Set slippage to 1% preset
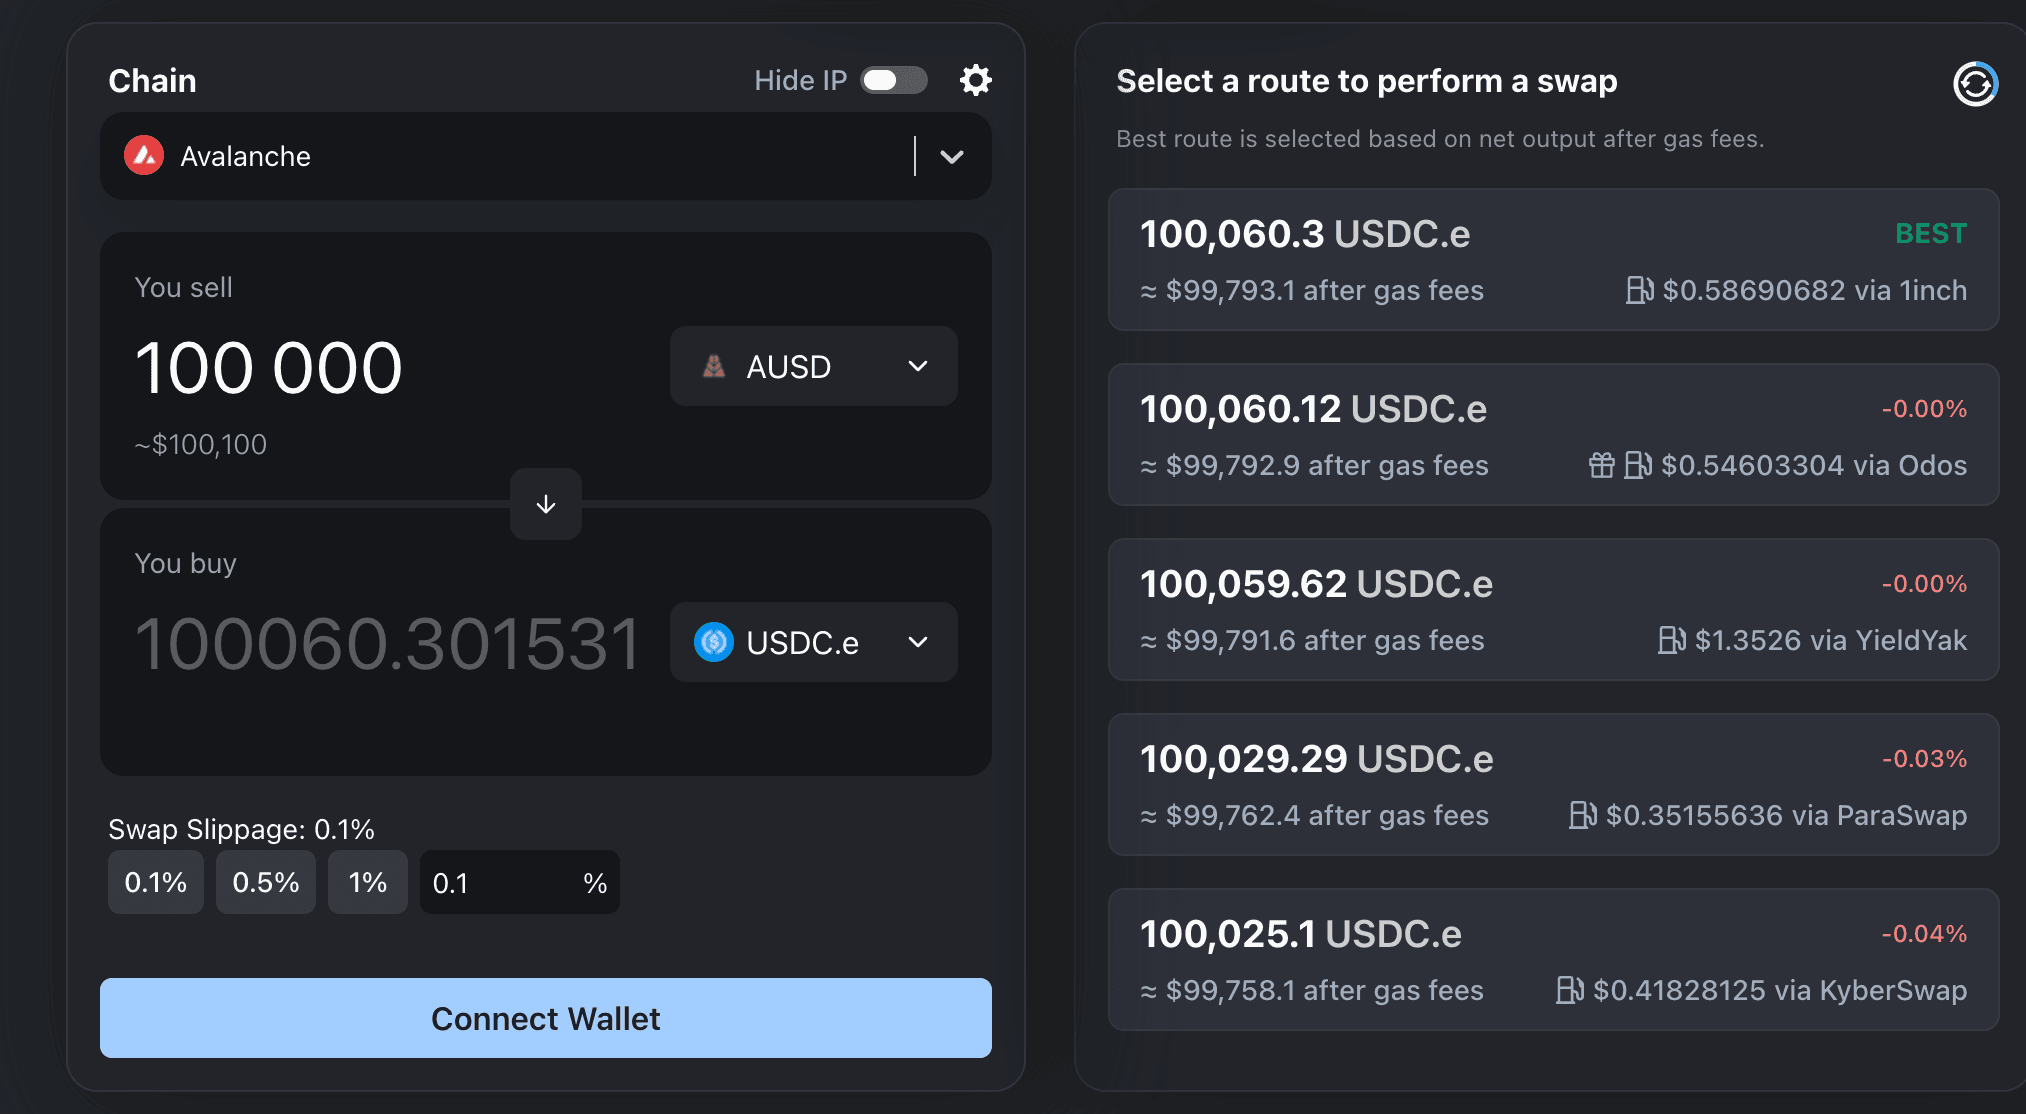2026x1114 pixels. click(x=368, y=882)
